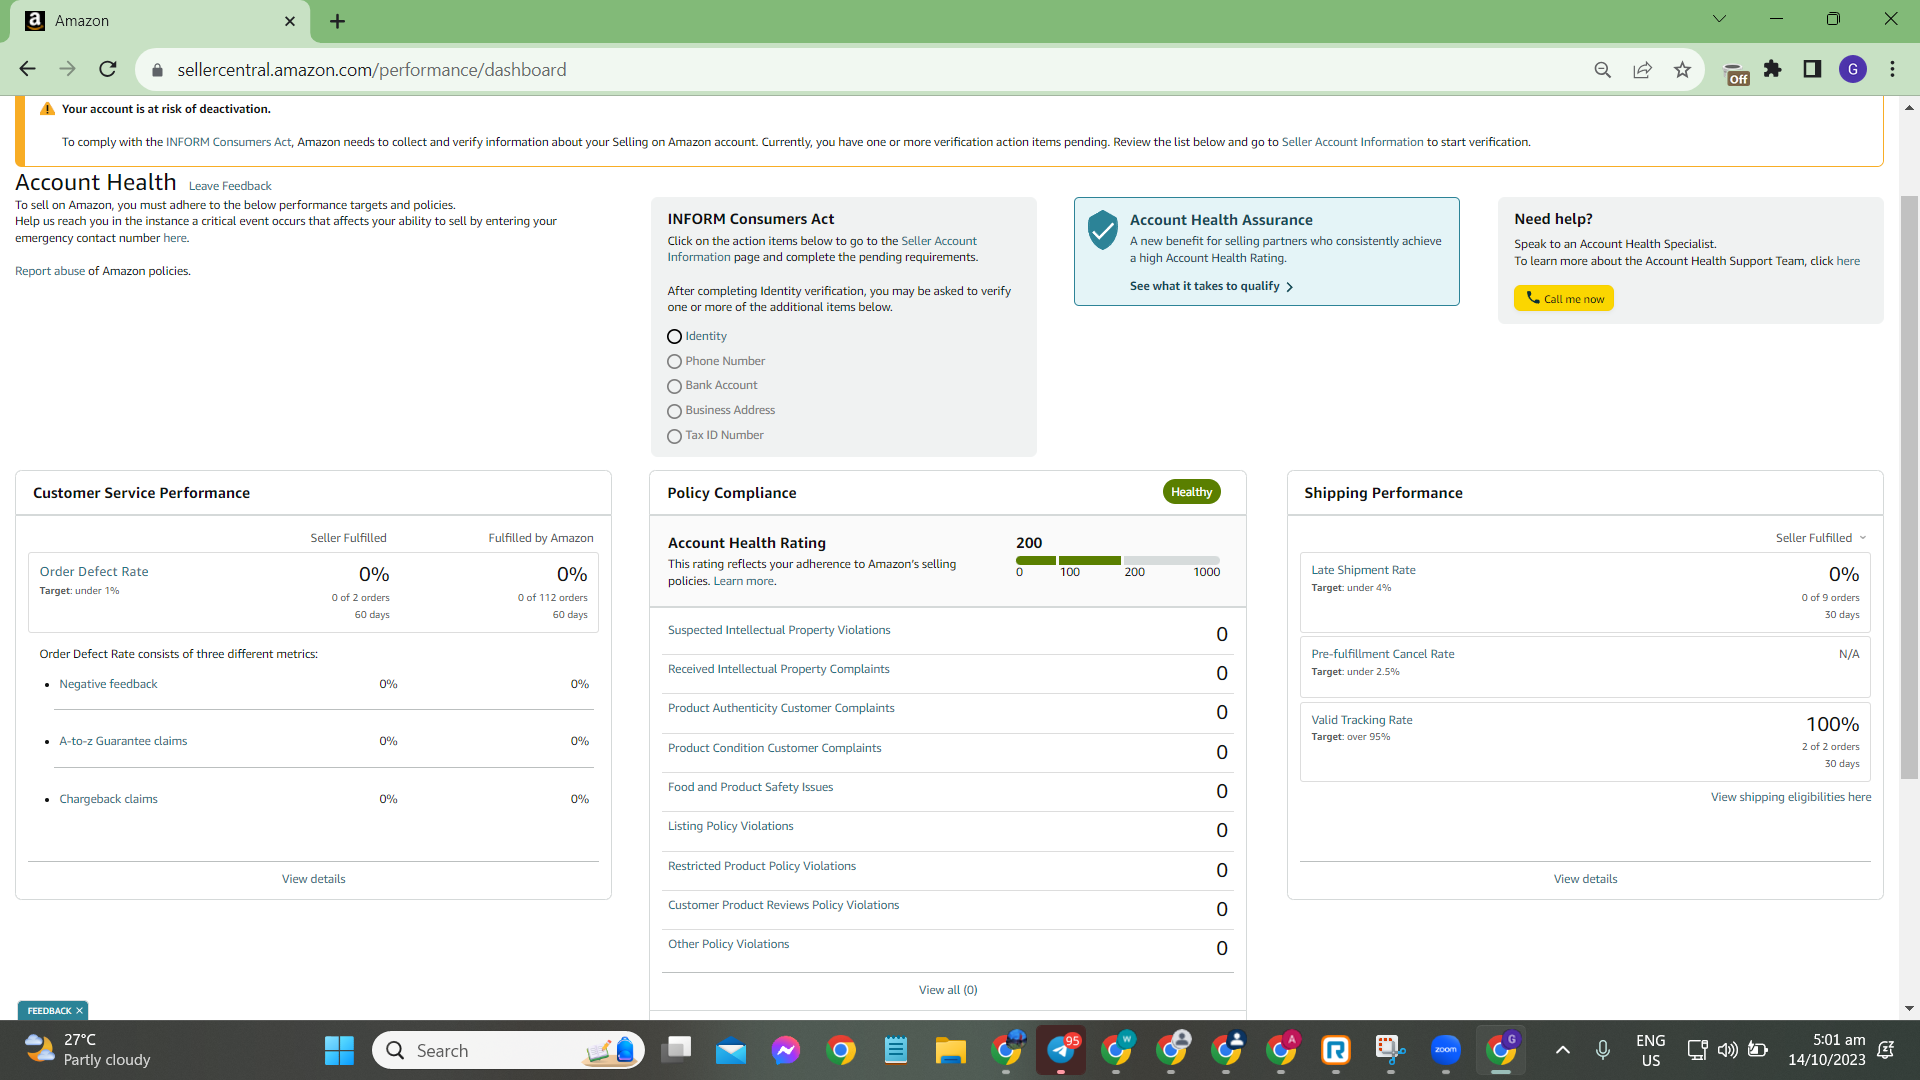Expand See what it takes to qualify
The width and height of the screenshot is (1920, 1080).
(1211, 286)
